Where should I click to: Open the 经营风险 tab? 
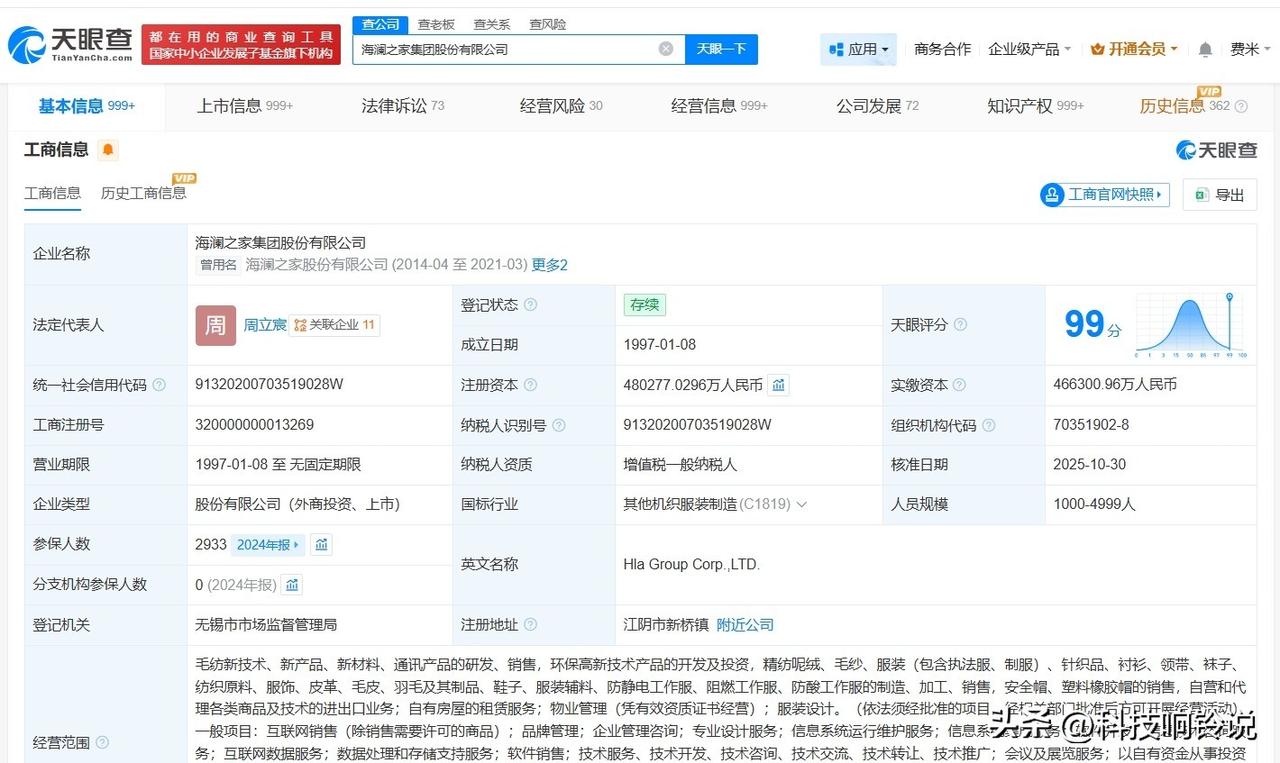click(x=561, y=106)
